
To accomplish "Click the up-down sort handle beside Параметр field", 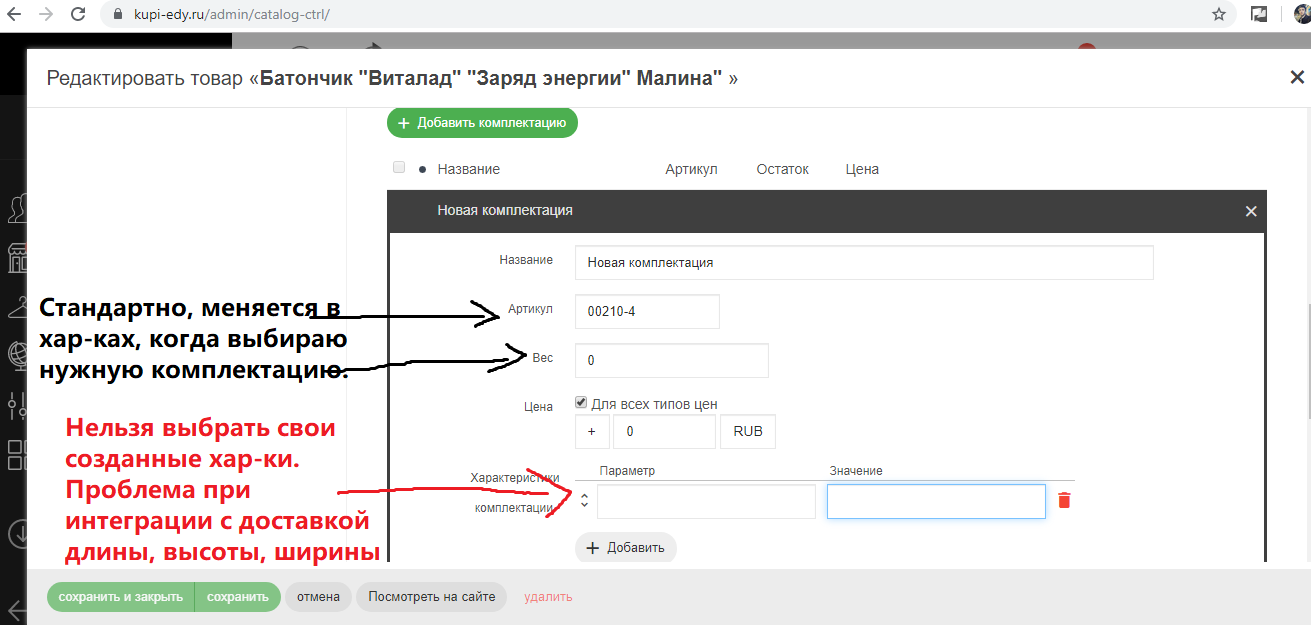I will click(x=584, y=500).
